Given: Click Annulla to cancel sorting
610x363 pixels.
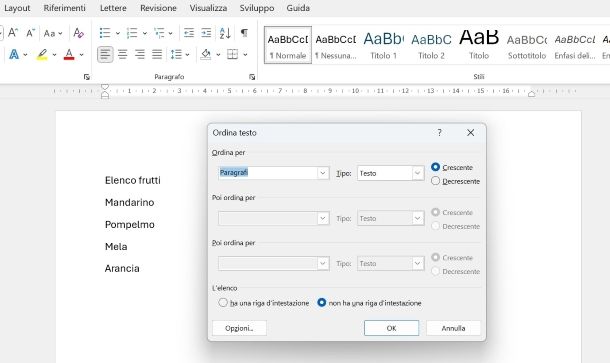Looking at the screenshot, I should click(453, 328).
